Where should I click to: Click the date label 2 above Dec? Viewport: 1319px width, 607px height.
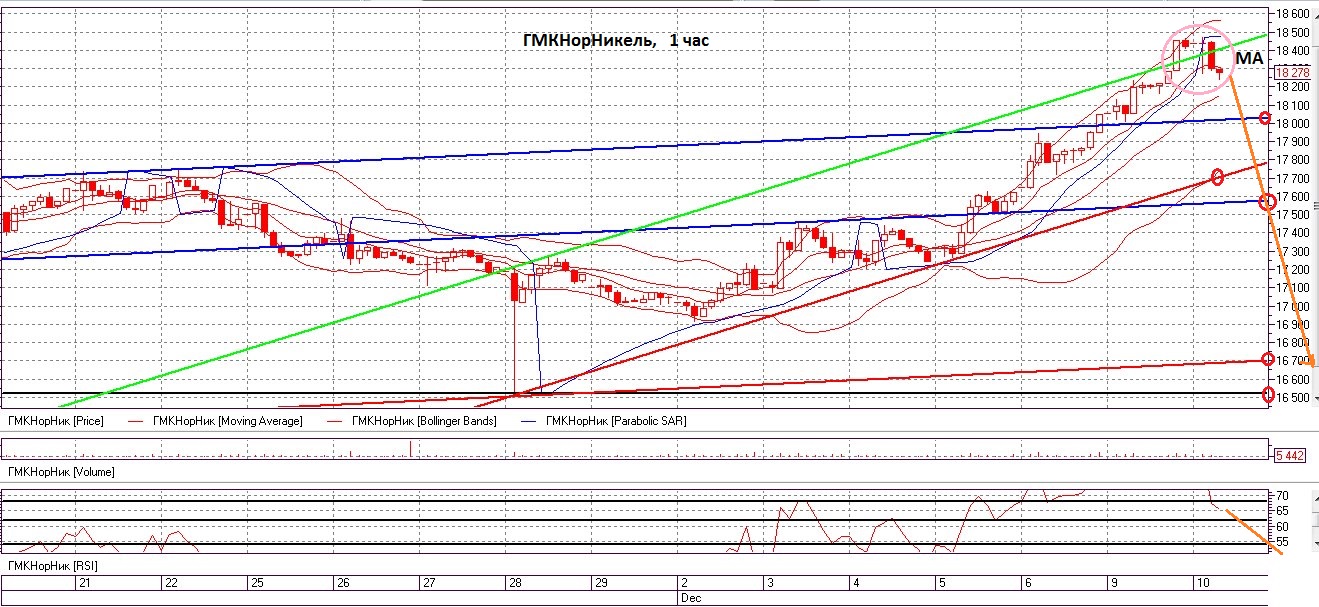coord(684,582)
